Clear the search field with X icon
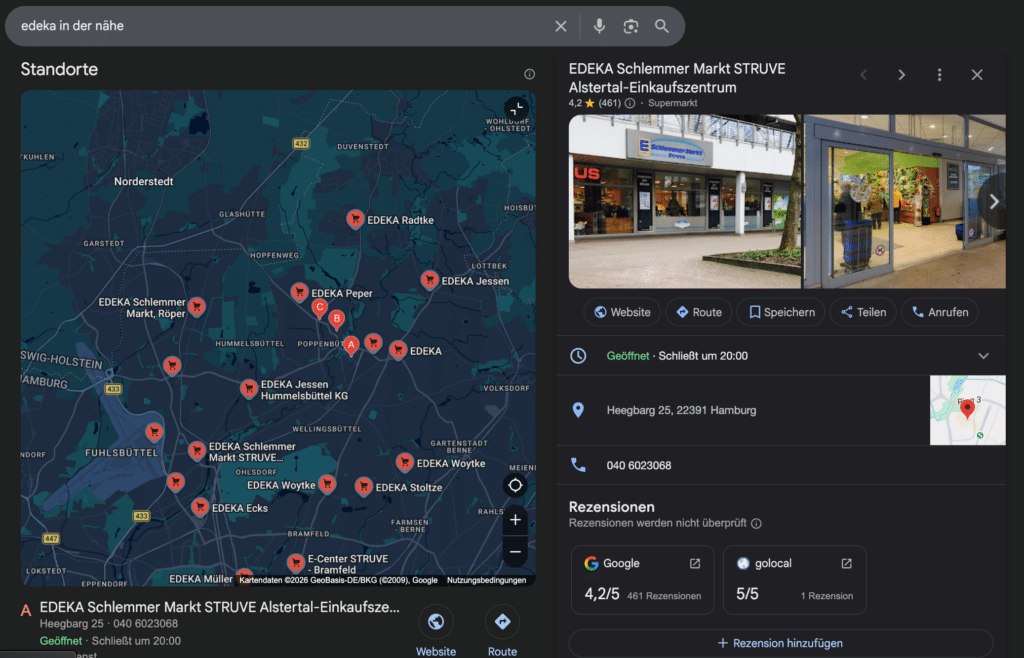Image resolution: width=1024 pixels, height=658 pixels. [x=561, y=26]
